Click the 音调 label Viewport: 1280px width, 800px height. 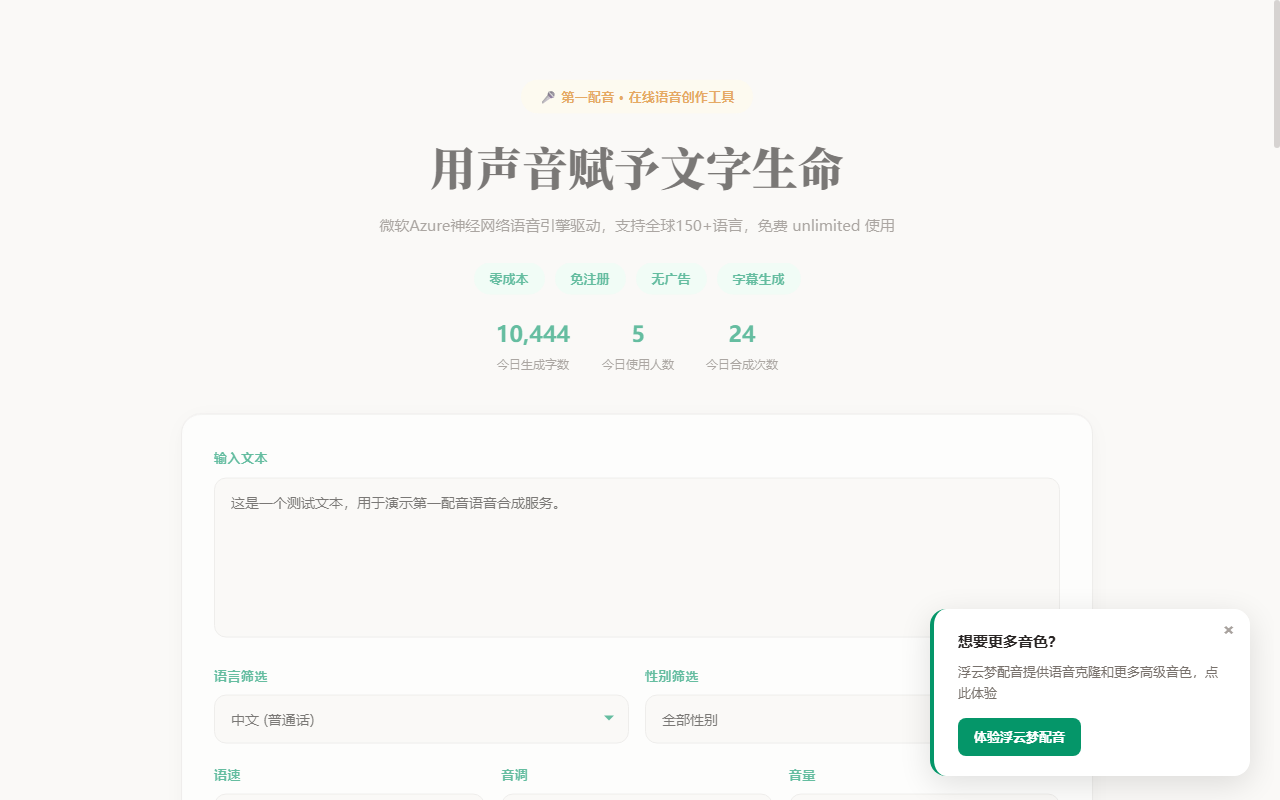[514, 775]
